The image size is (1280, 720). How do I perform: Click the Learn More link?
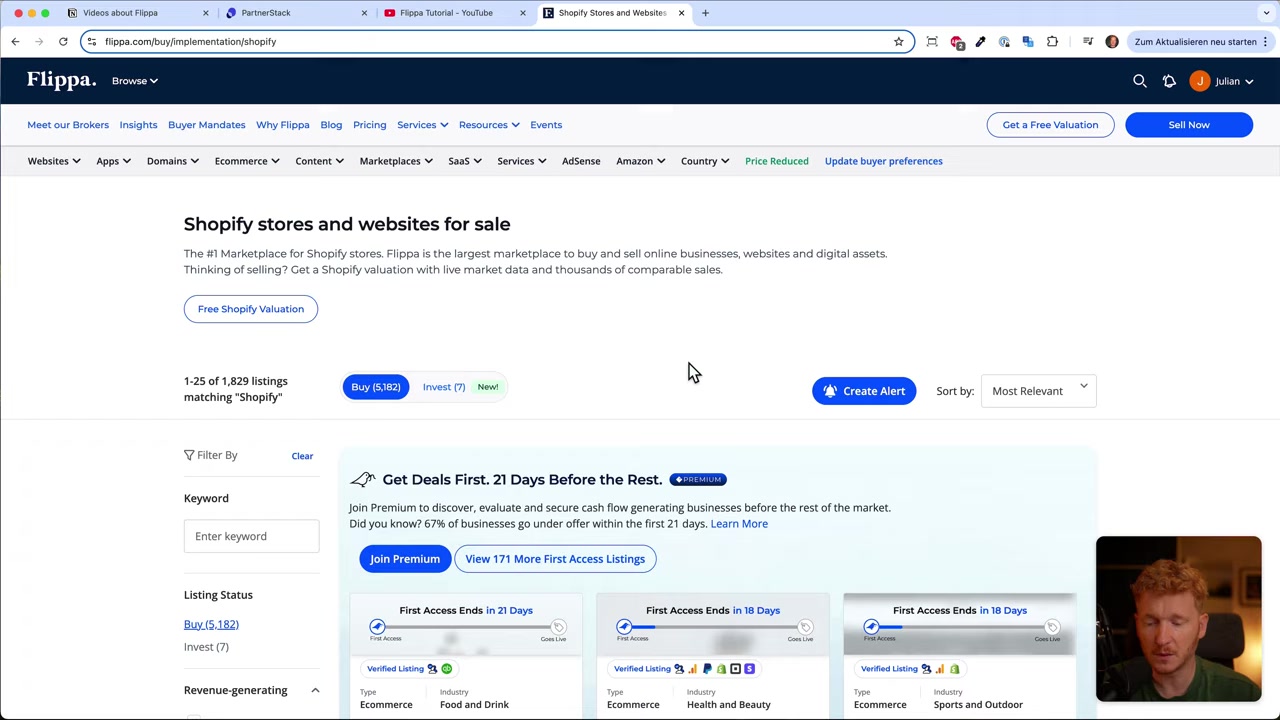click(x=739, y=524)
